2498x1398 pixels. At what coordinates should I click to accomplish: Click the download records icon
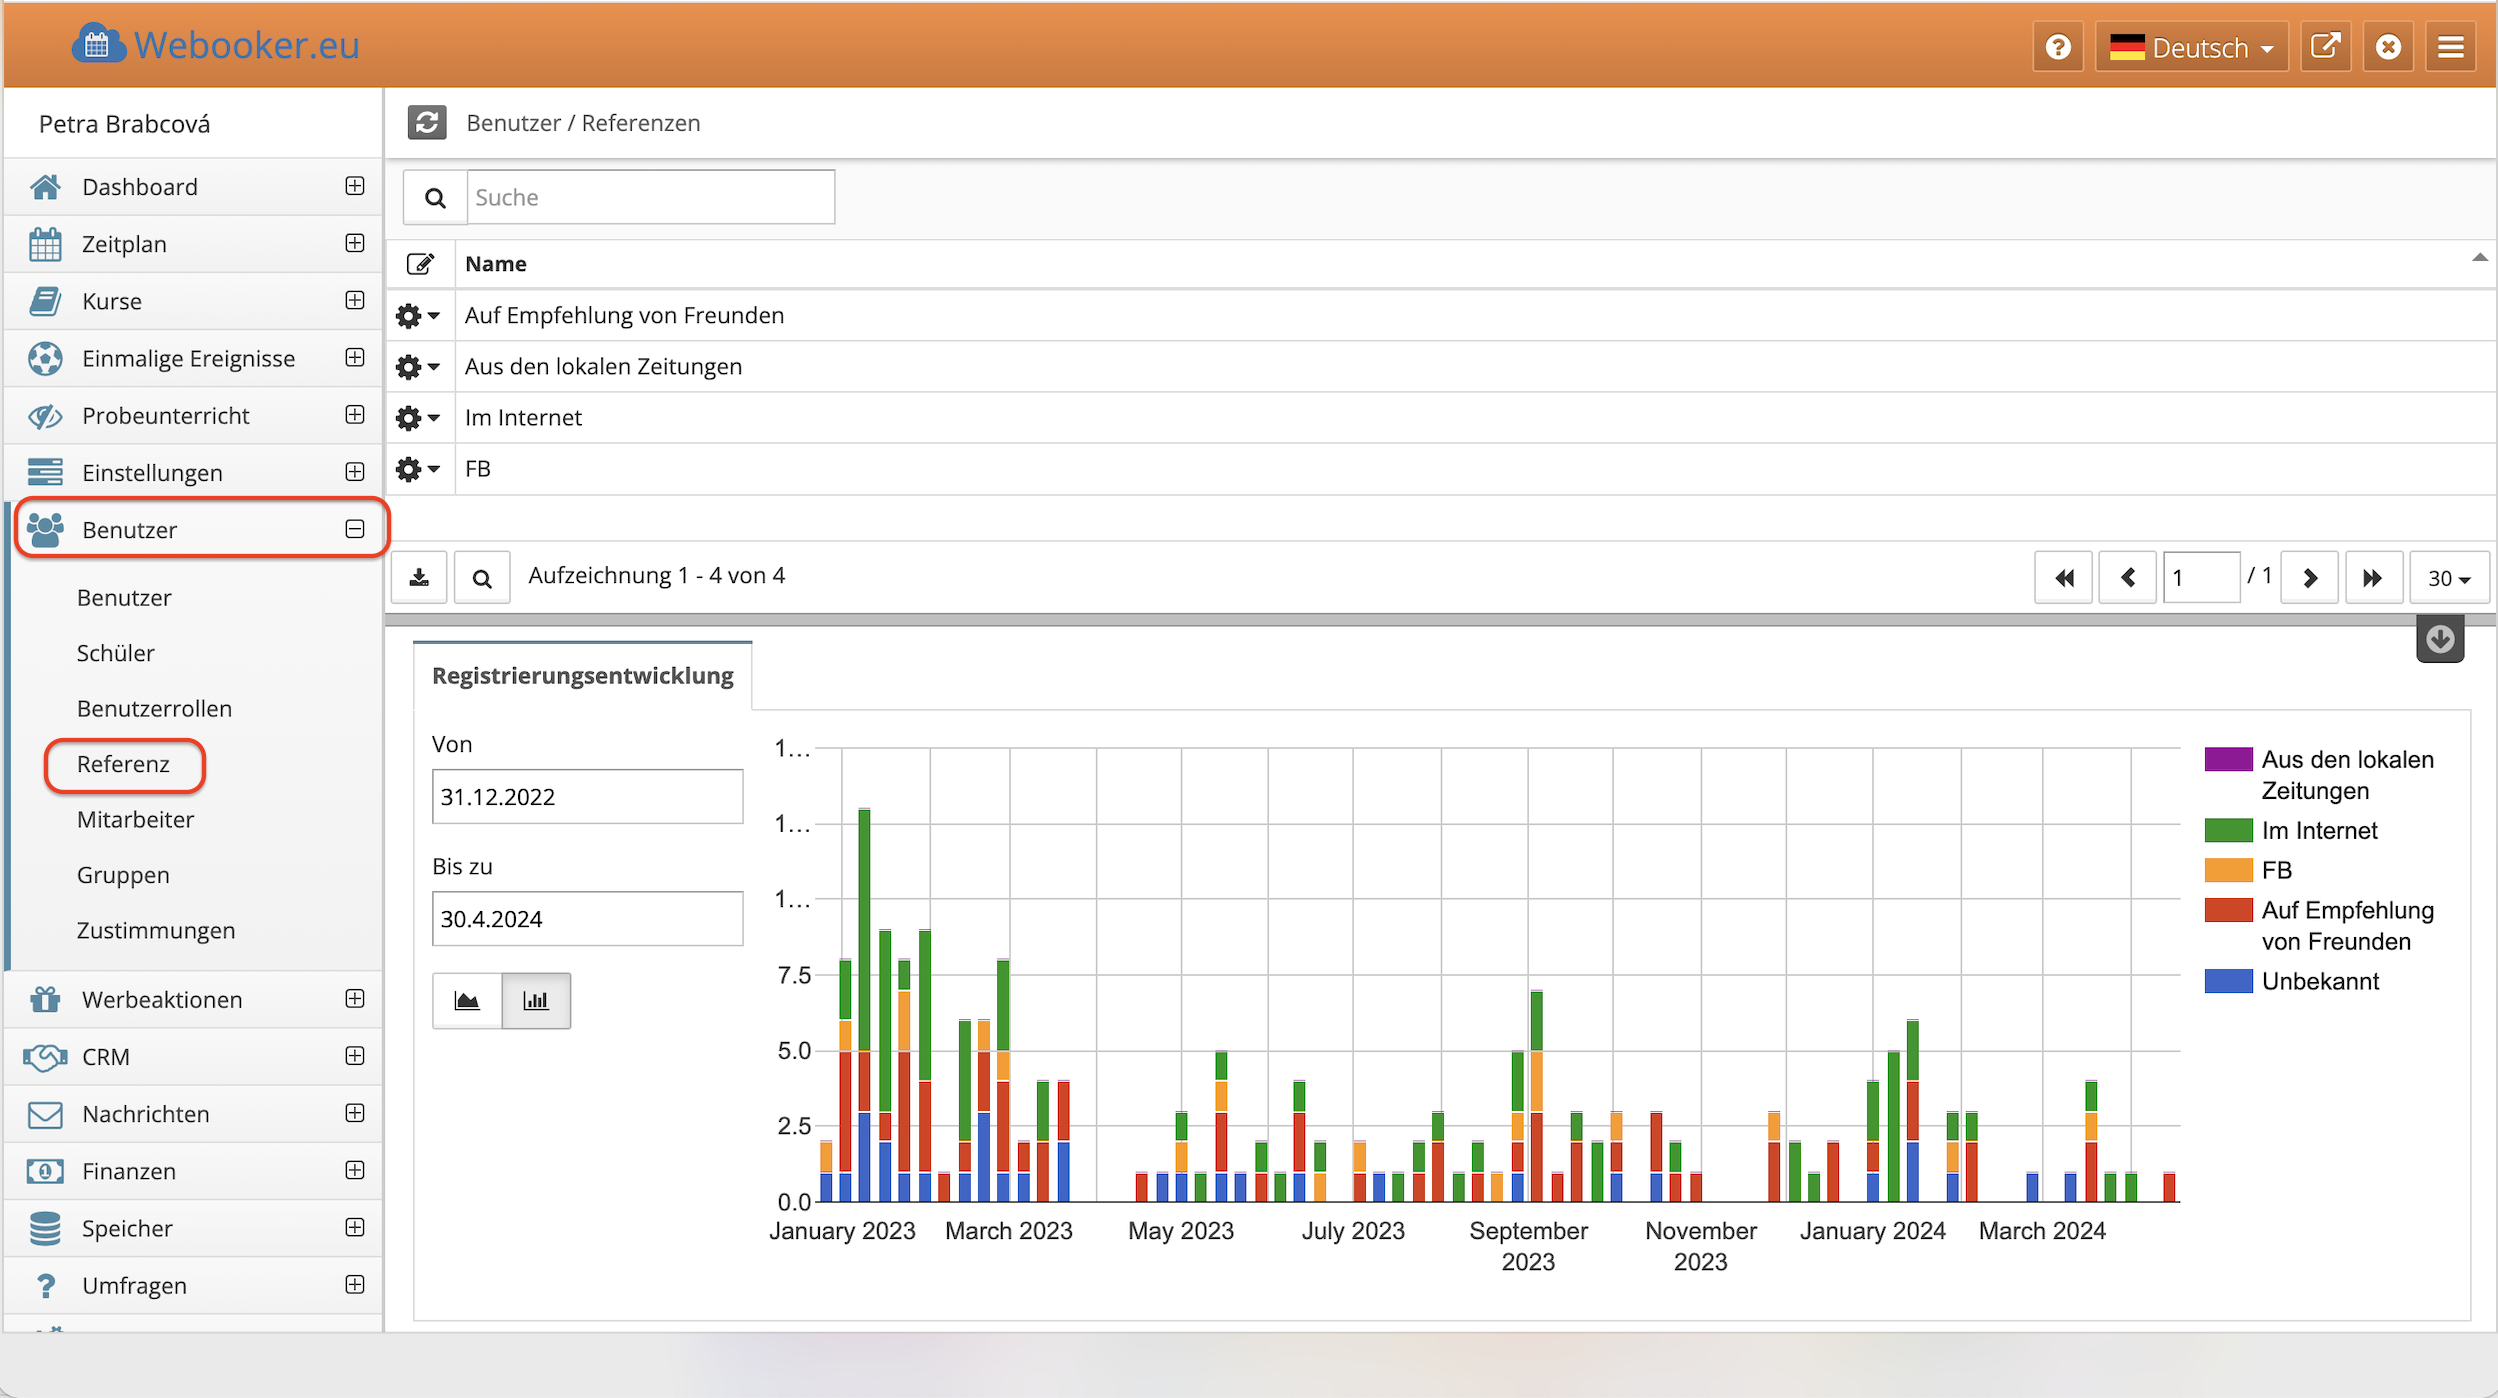(x=420, y=577)
